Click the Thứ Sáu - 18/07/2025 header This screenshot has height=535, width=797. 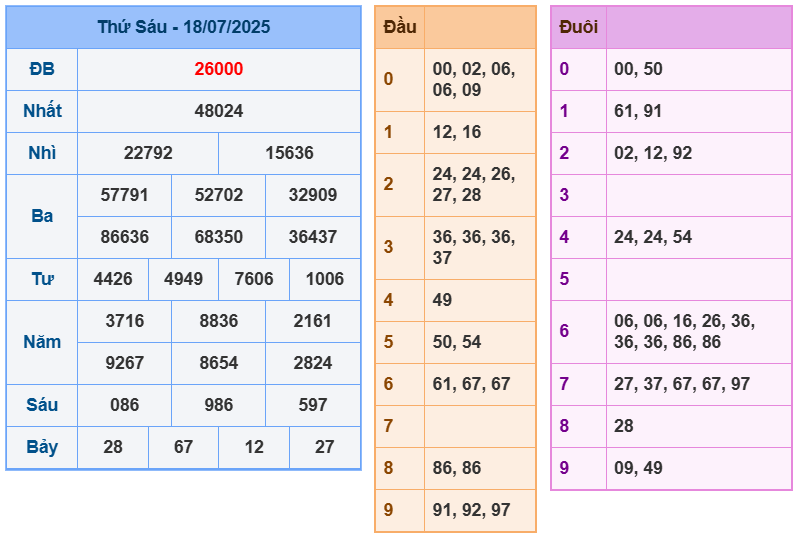184,27
